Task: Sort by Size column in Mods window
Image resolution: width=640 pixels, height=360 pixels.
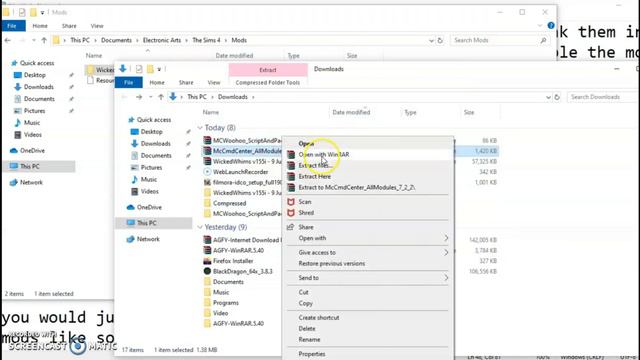Action: [352, 56]
